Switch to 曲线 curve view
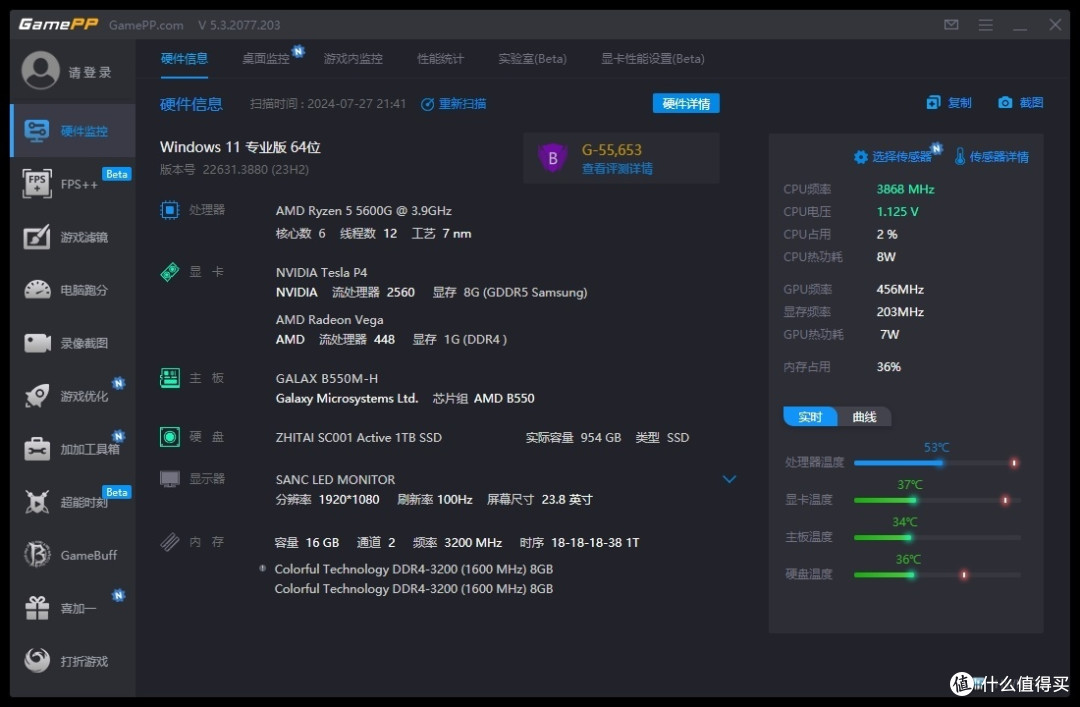 [x=864, y=417]
